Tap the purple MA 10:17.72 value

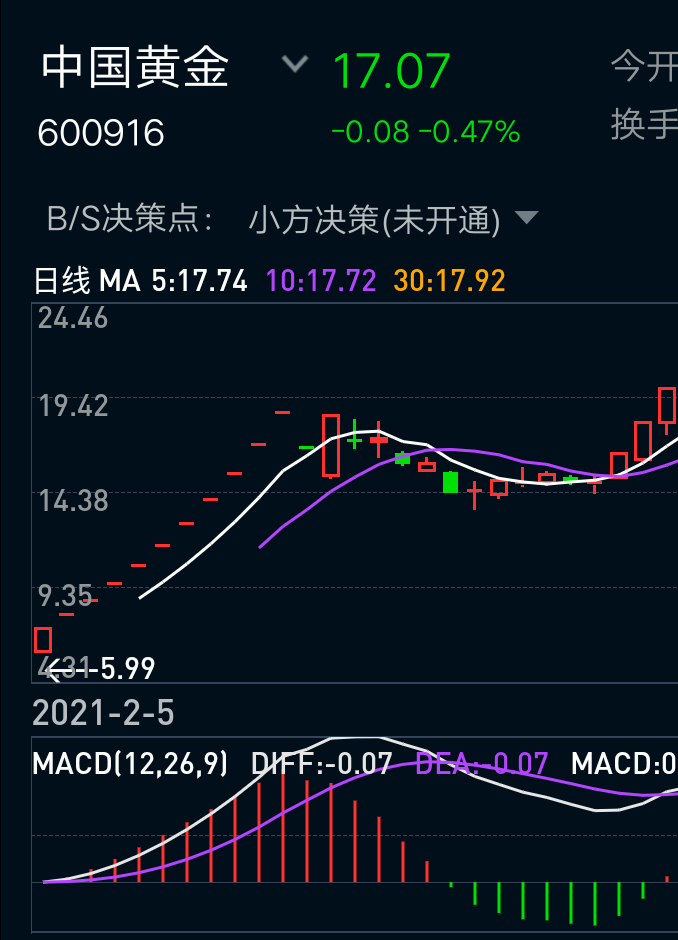pos(321,281)
